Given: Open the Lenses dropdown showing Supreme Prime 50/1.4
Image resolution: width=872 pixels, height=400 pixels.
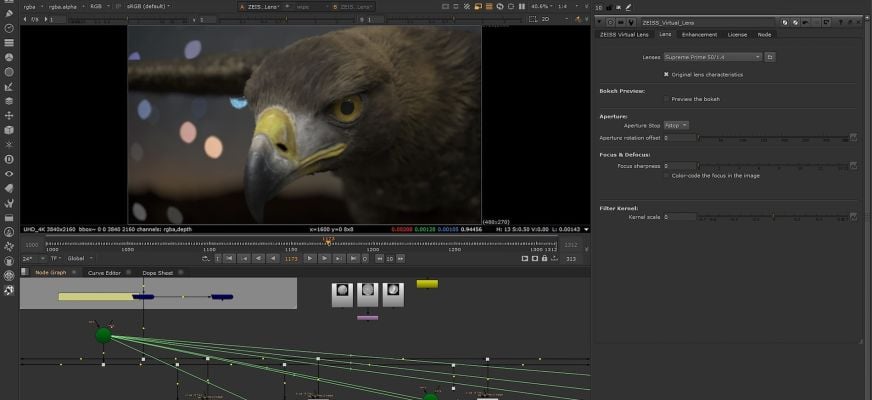Looking at the screenshot, I should click(712, 58).
